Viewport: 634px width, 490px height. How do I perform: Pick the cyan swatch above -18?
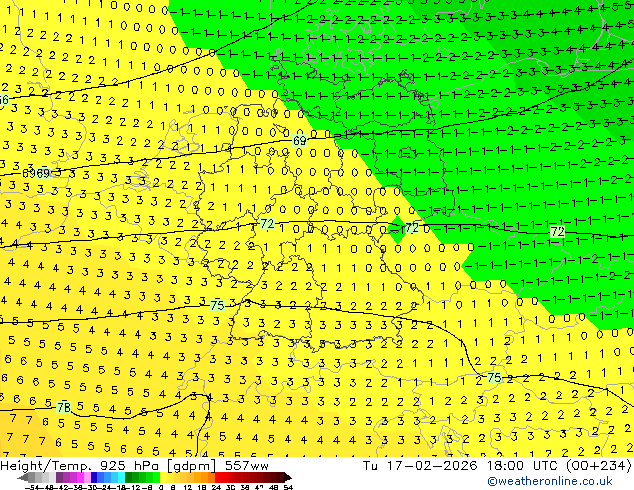(121, 477)
